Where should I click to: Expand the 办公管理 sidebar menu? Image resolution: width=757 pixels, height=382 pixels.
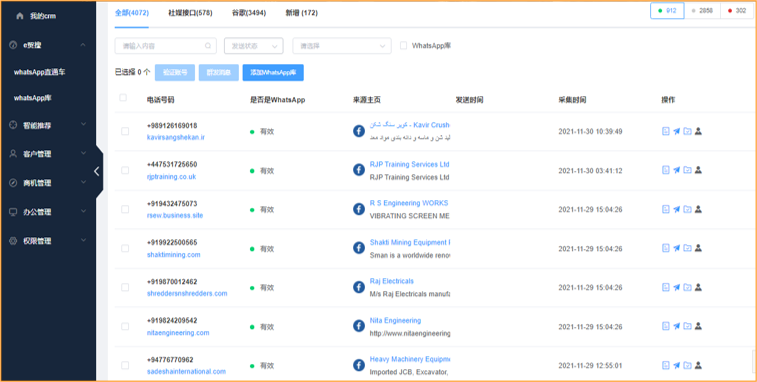click(83, 212)
